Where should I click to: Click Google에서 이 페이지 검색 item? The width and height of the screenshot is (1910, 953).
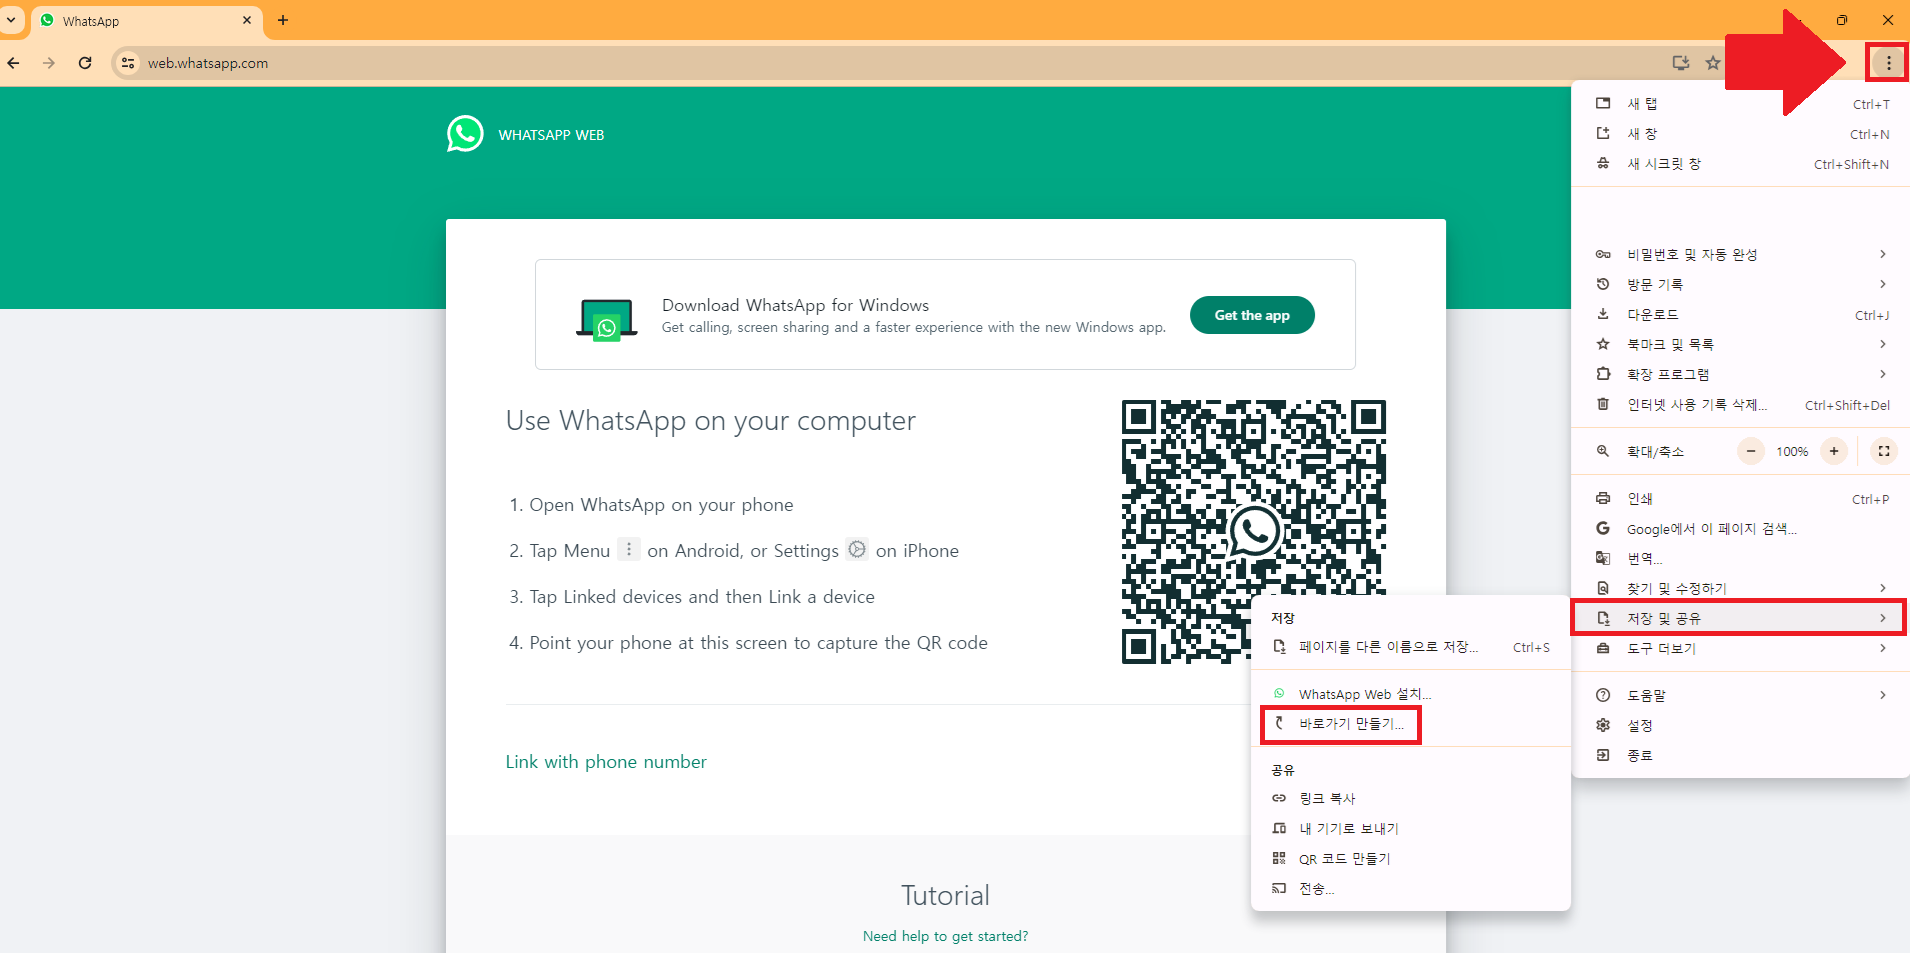tap(1741, 528)
